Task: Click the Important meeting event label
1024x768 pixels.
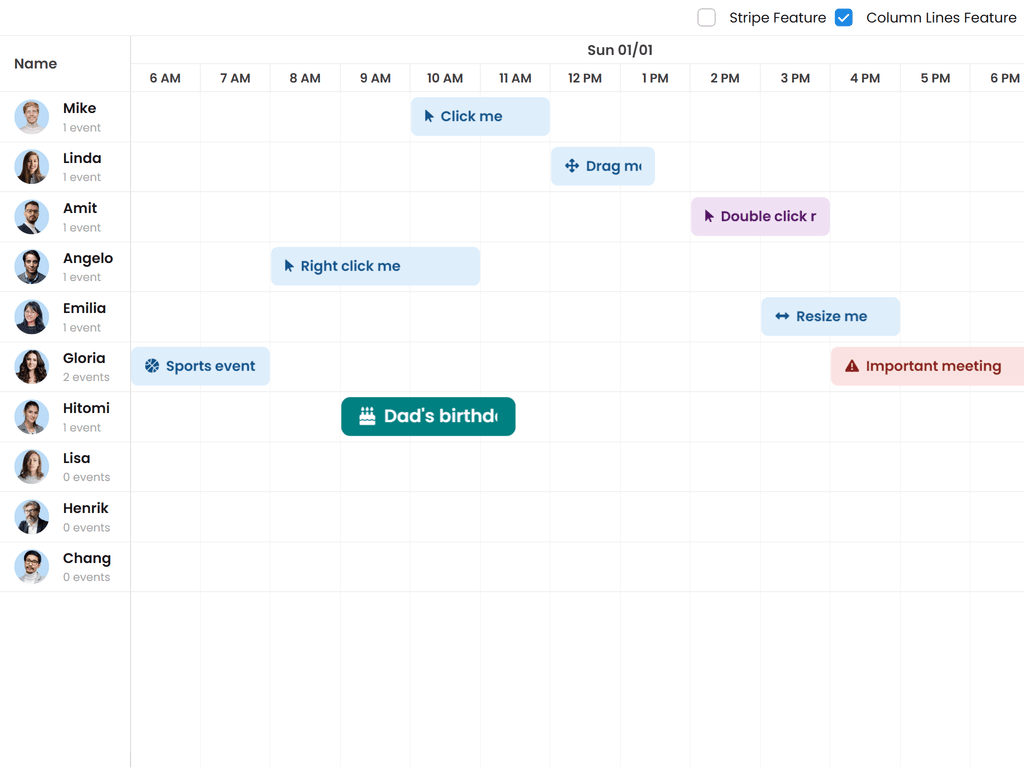Action: click(933, 367)
